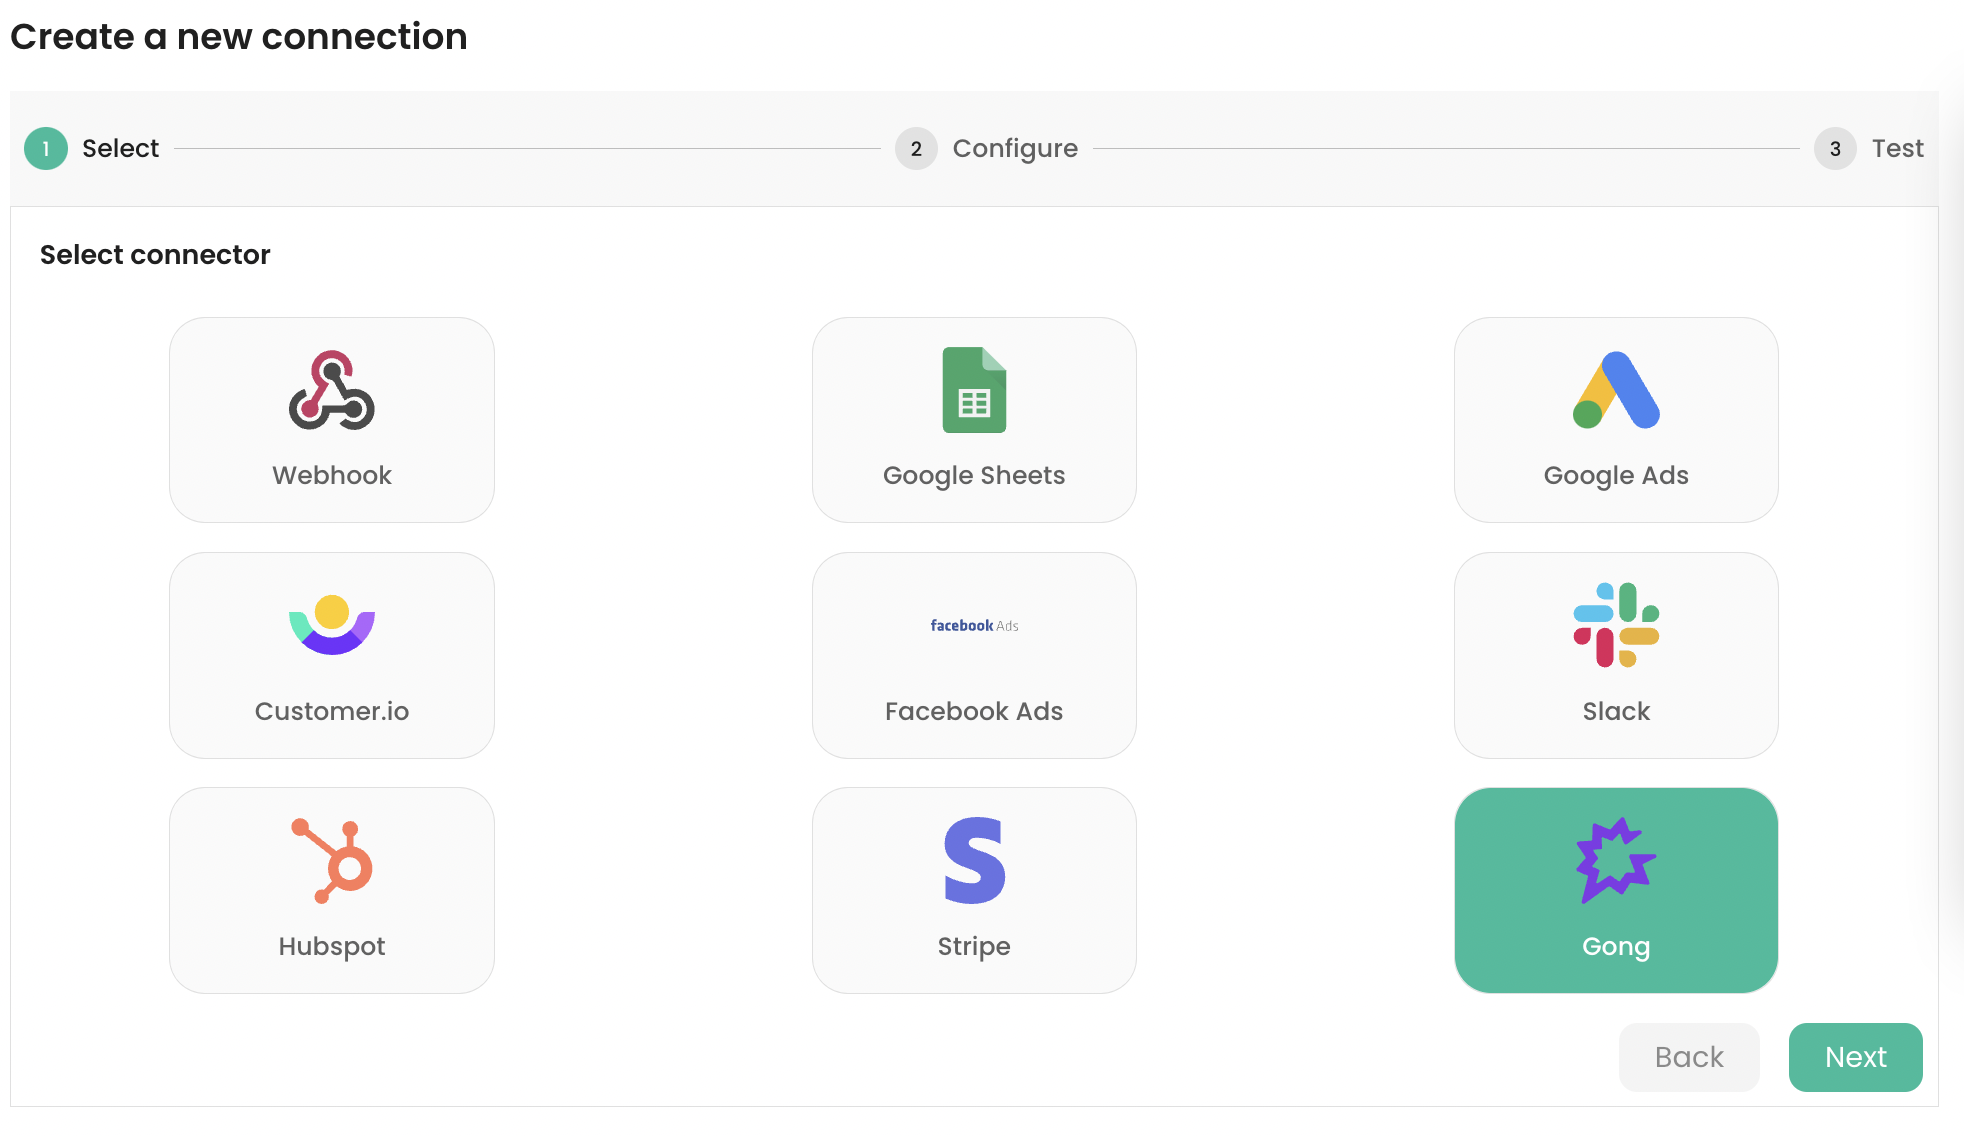Click the step 1 green circle

45,149
